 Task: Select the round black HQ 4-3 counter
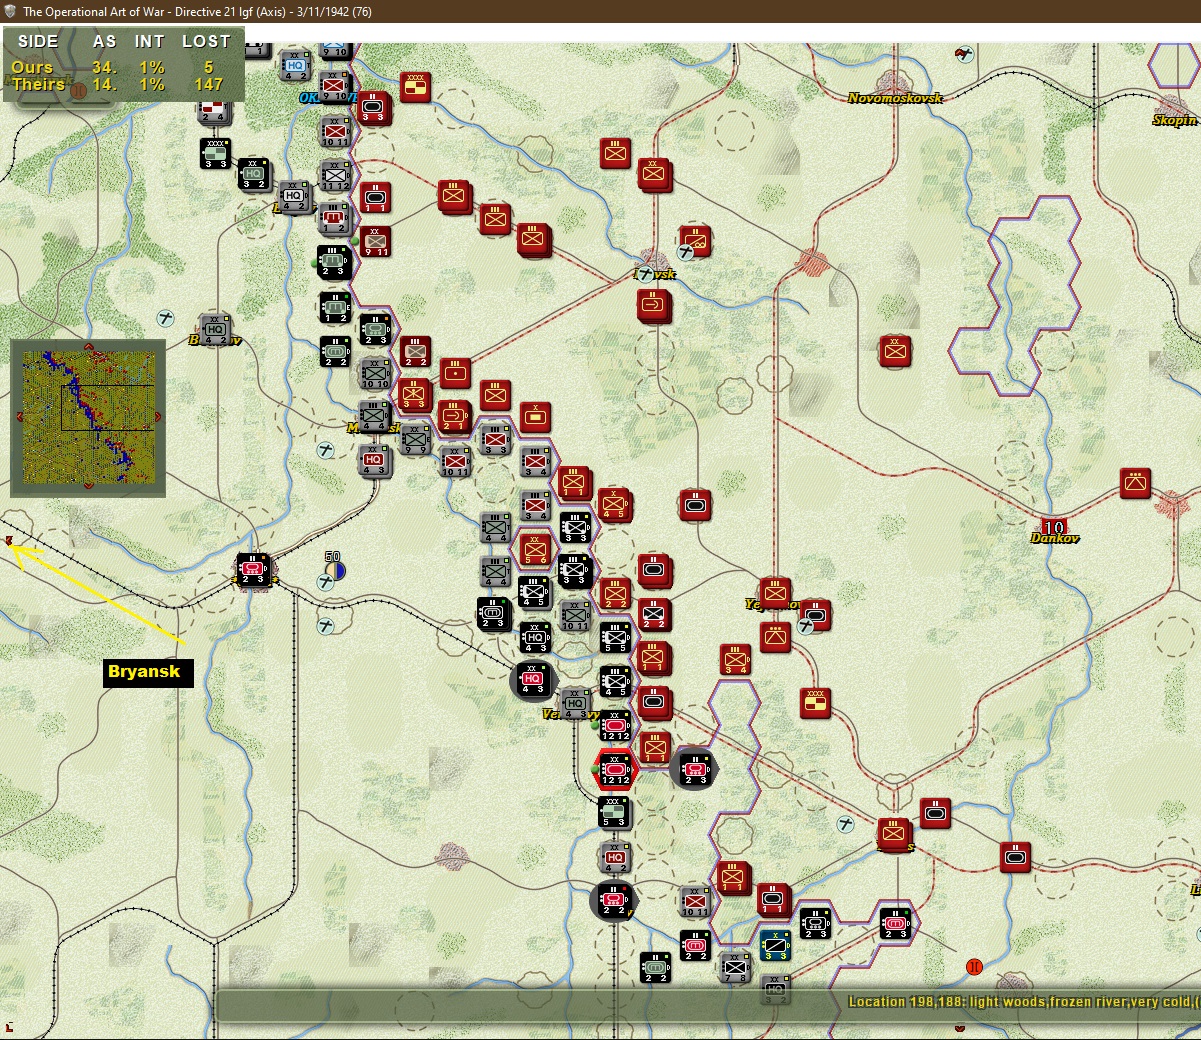coord(532,680)
